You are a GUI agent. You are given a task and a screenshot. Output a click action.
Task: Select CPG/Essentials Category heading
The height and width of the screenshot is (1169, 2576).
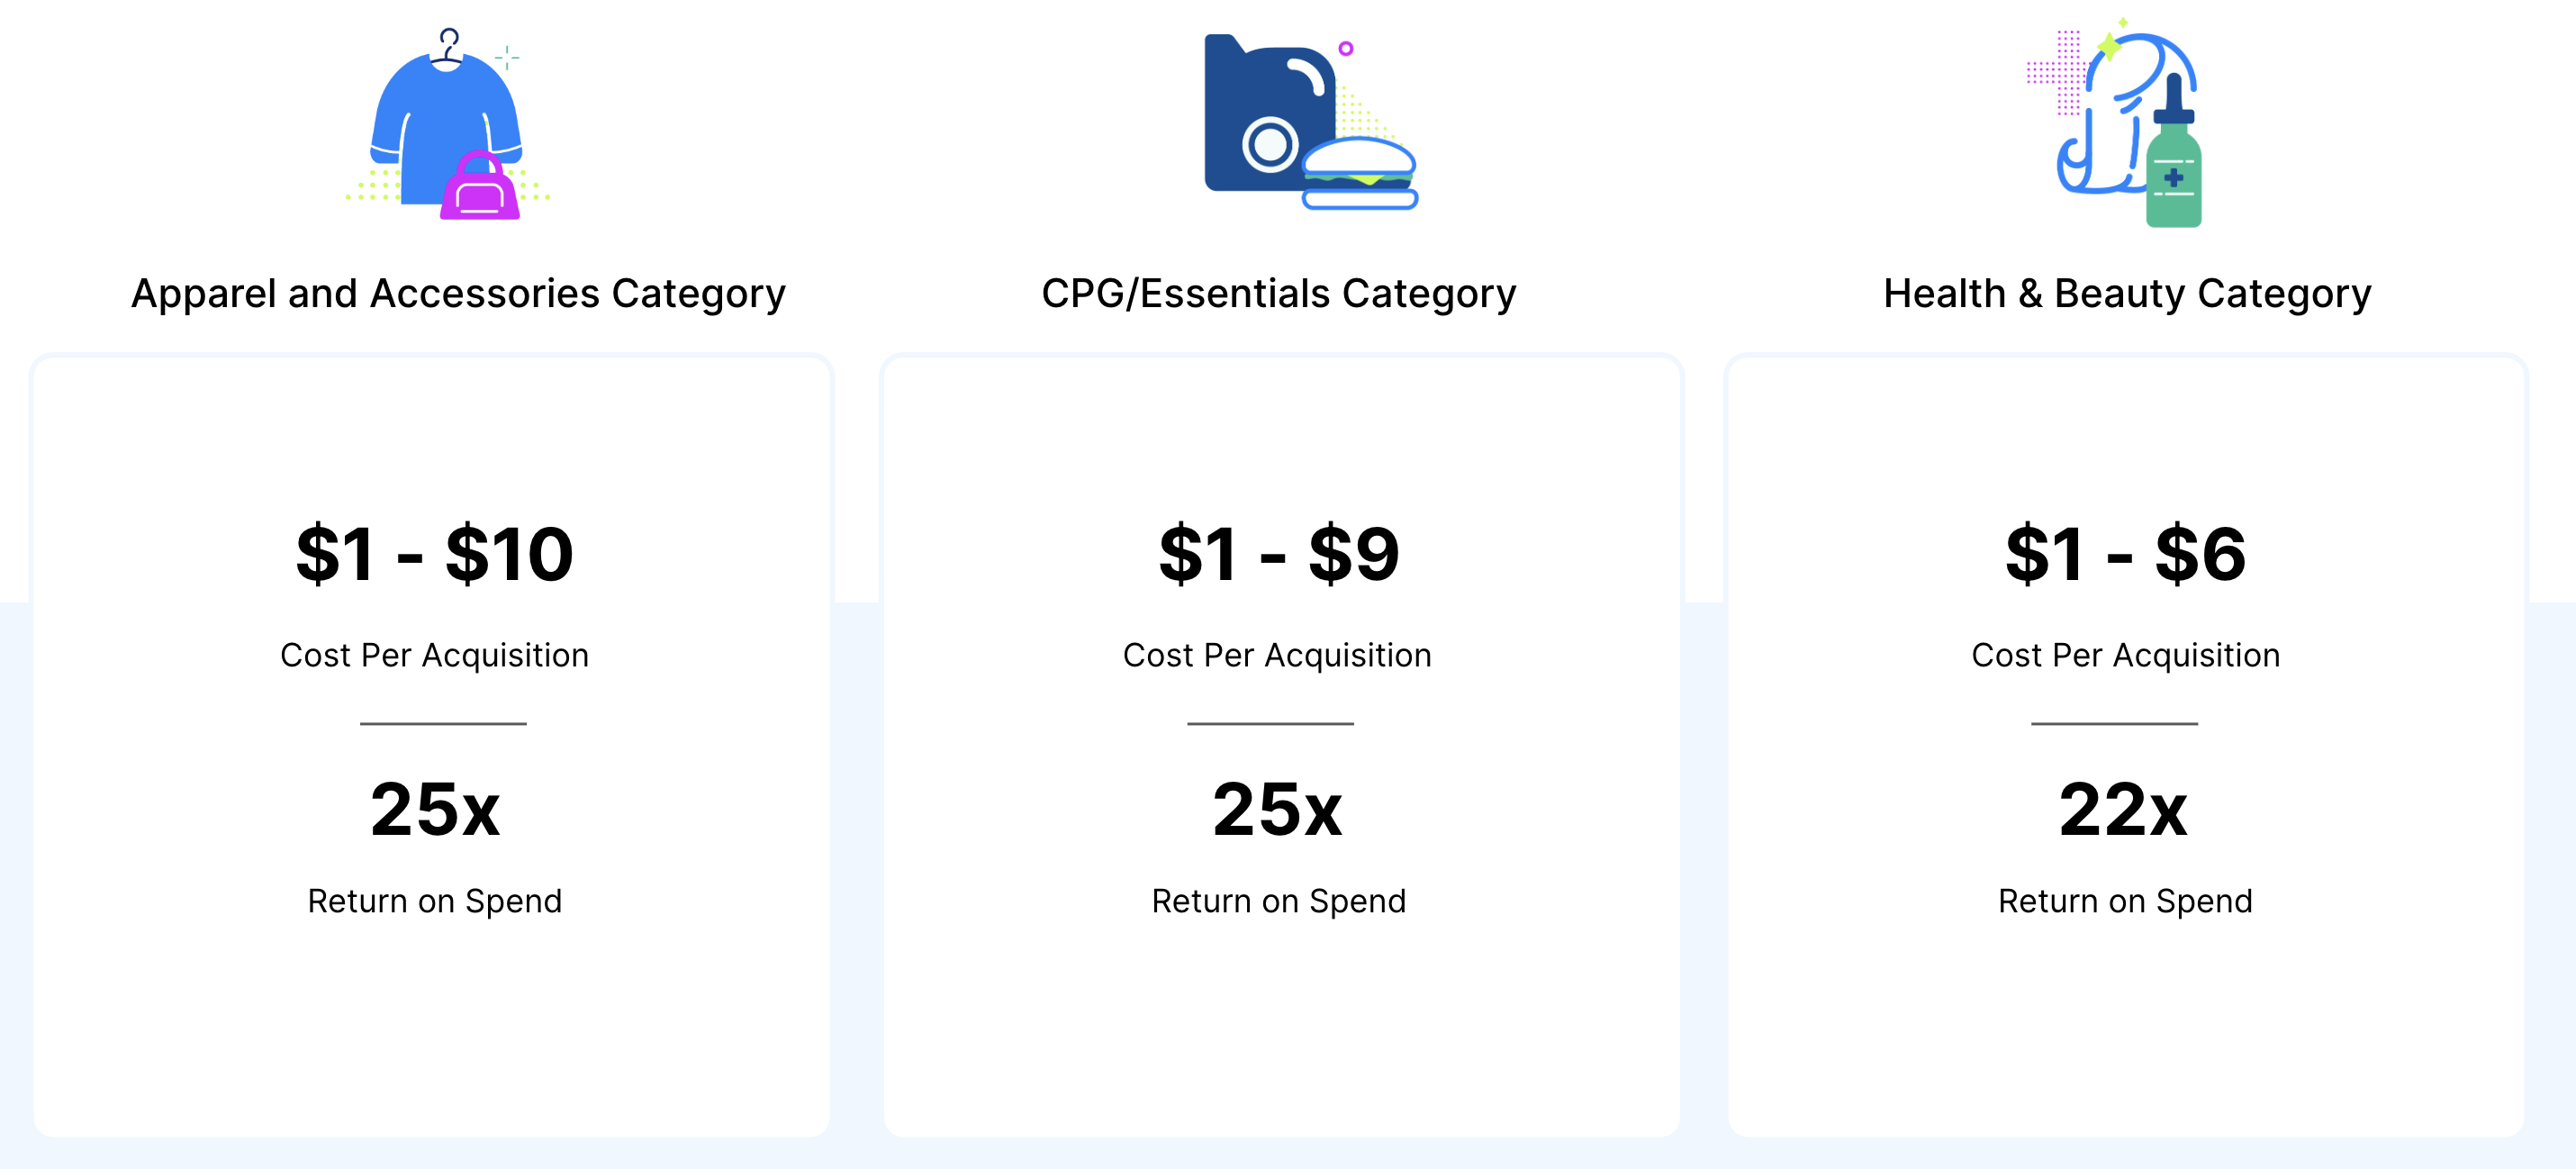(x=1278, y=294)
